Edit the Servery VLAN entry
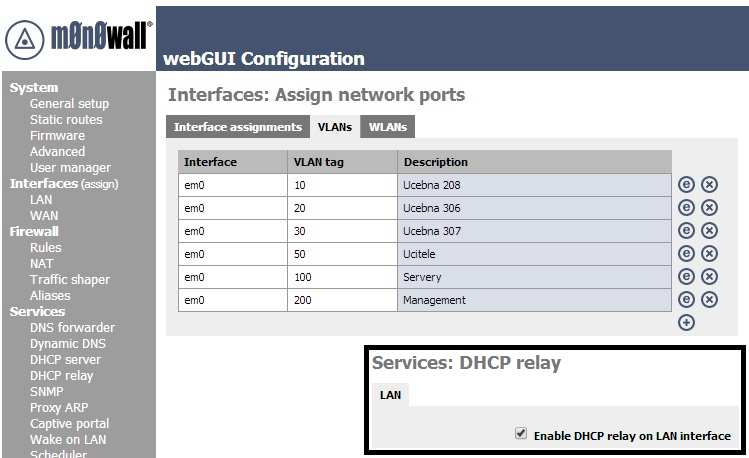 point(686,276)
